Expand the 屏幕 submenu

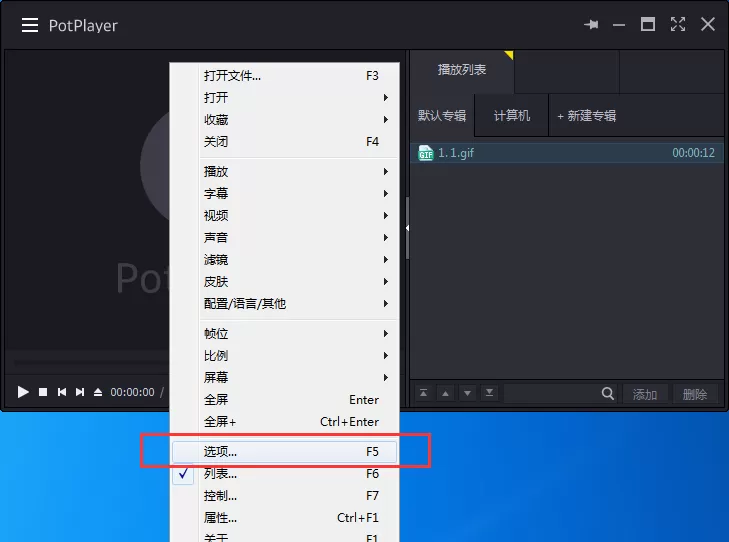tap(285, 377)
